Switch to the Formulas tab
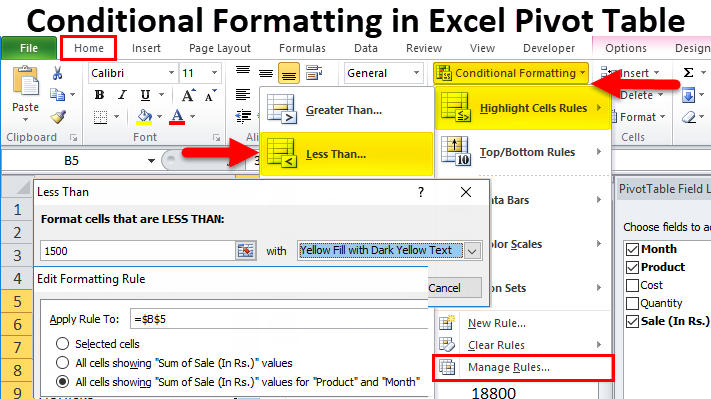This screenshot has height=399, width=711. 302,48
